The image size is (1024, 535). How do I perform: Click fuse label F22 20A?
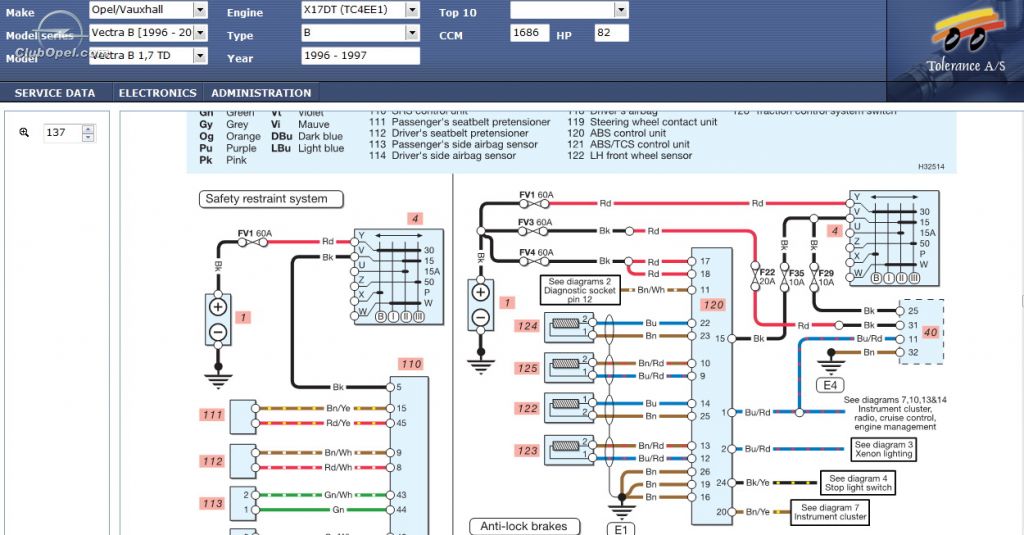tap(767, 277)
